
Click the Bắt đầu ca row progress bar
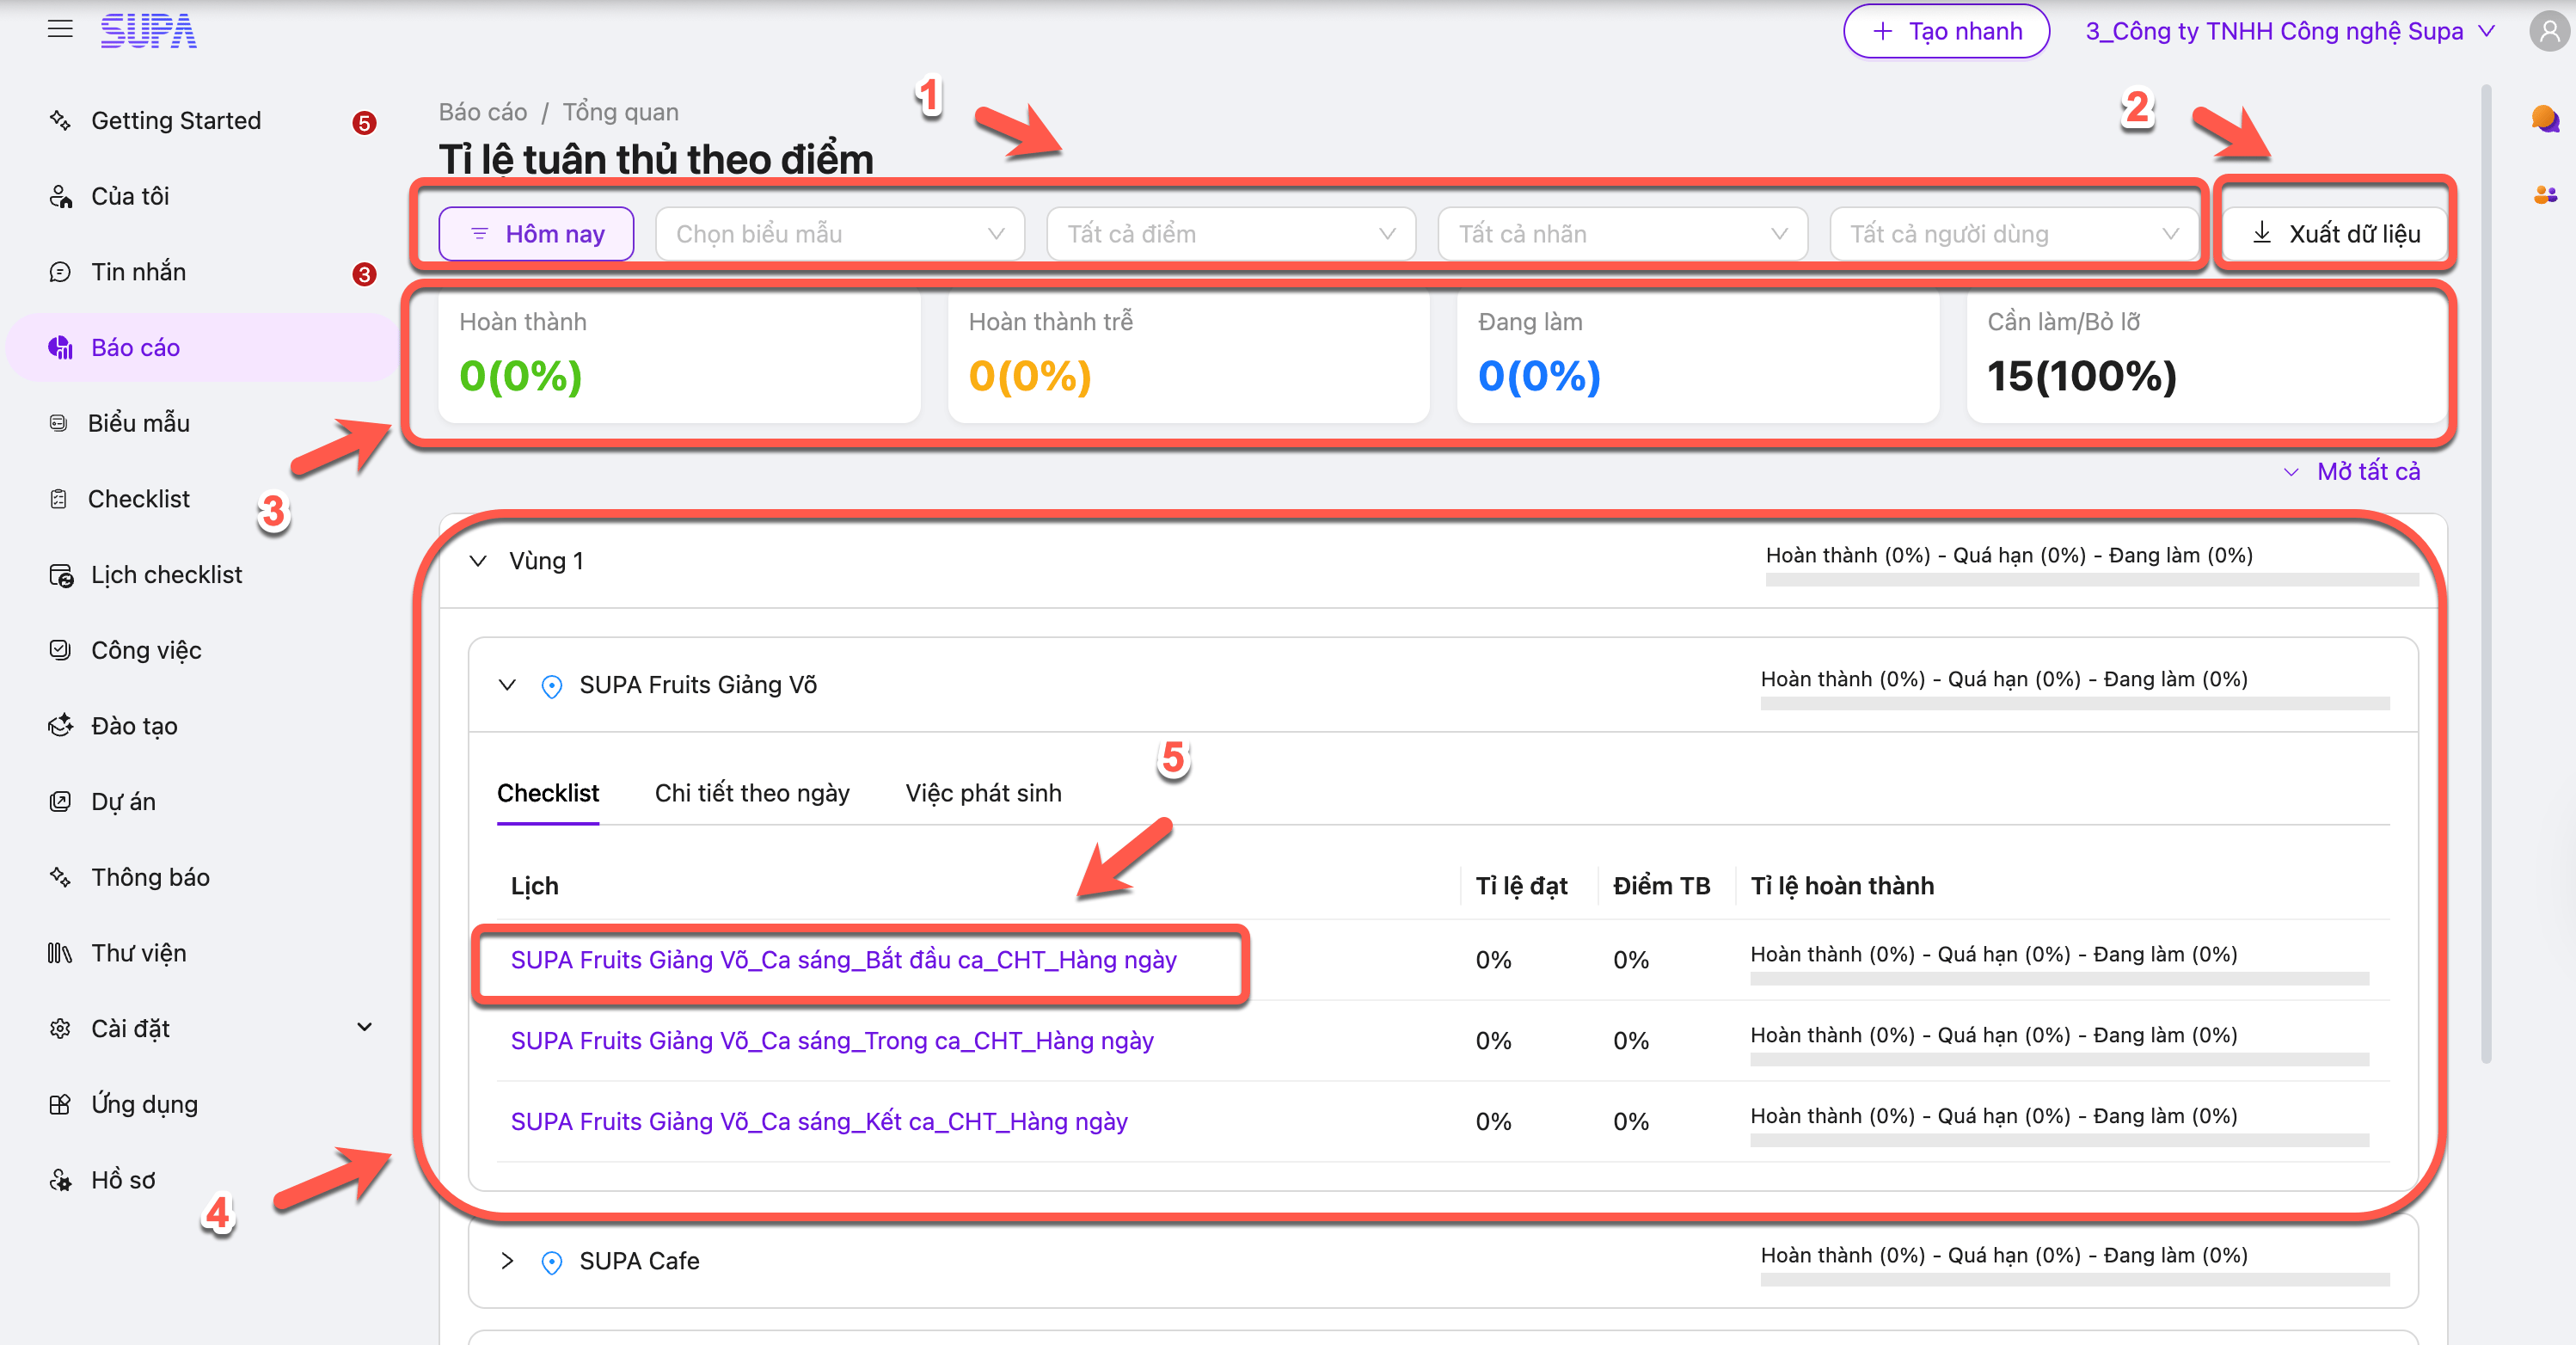click(2059, 979)
